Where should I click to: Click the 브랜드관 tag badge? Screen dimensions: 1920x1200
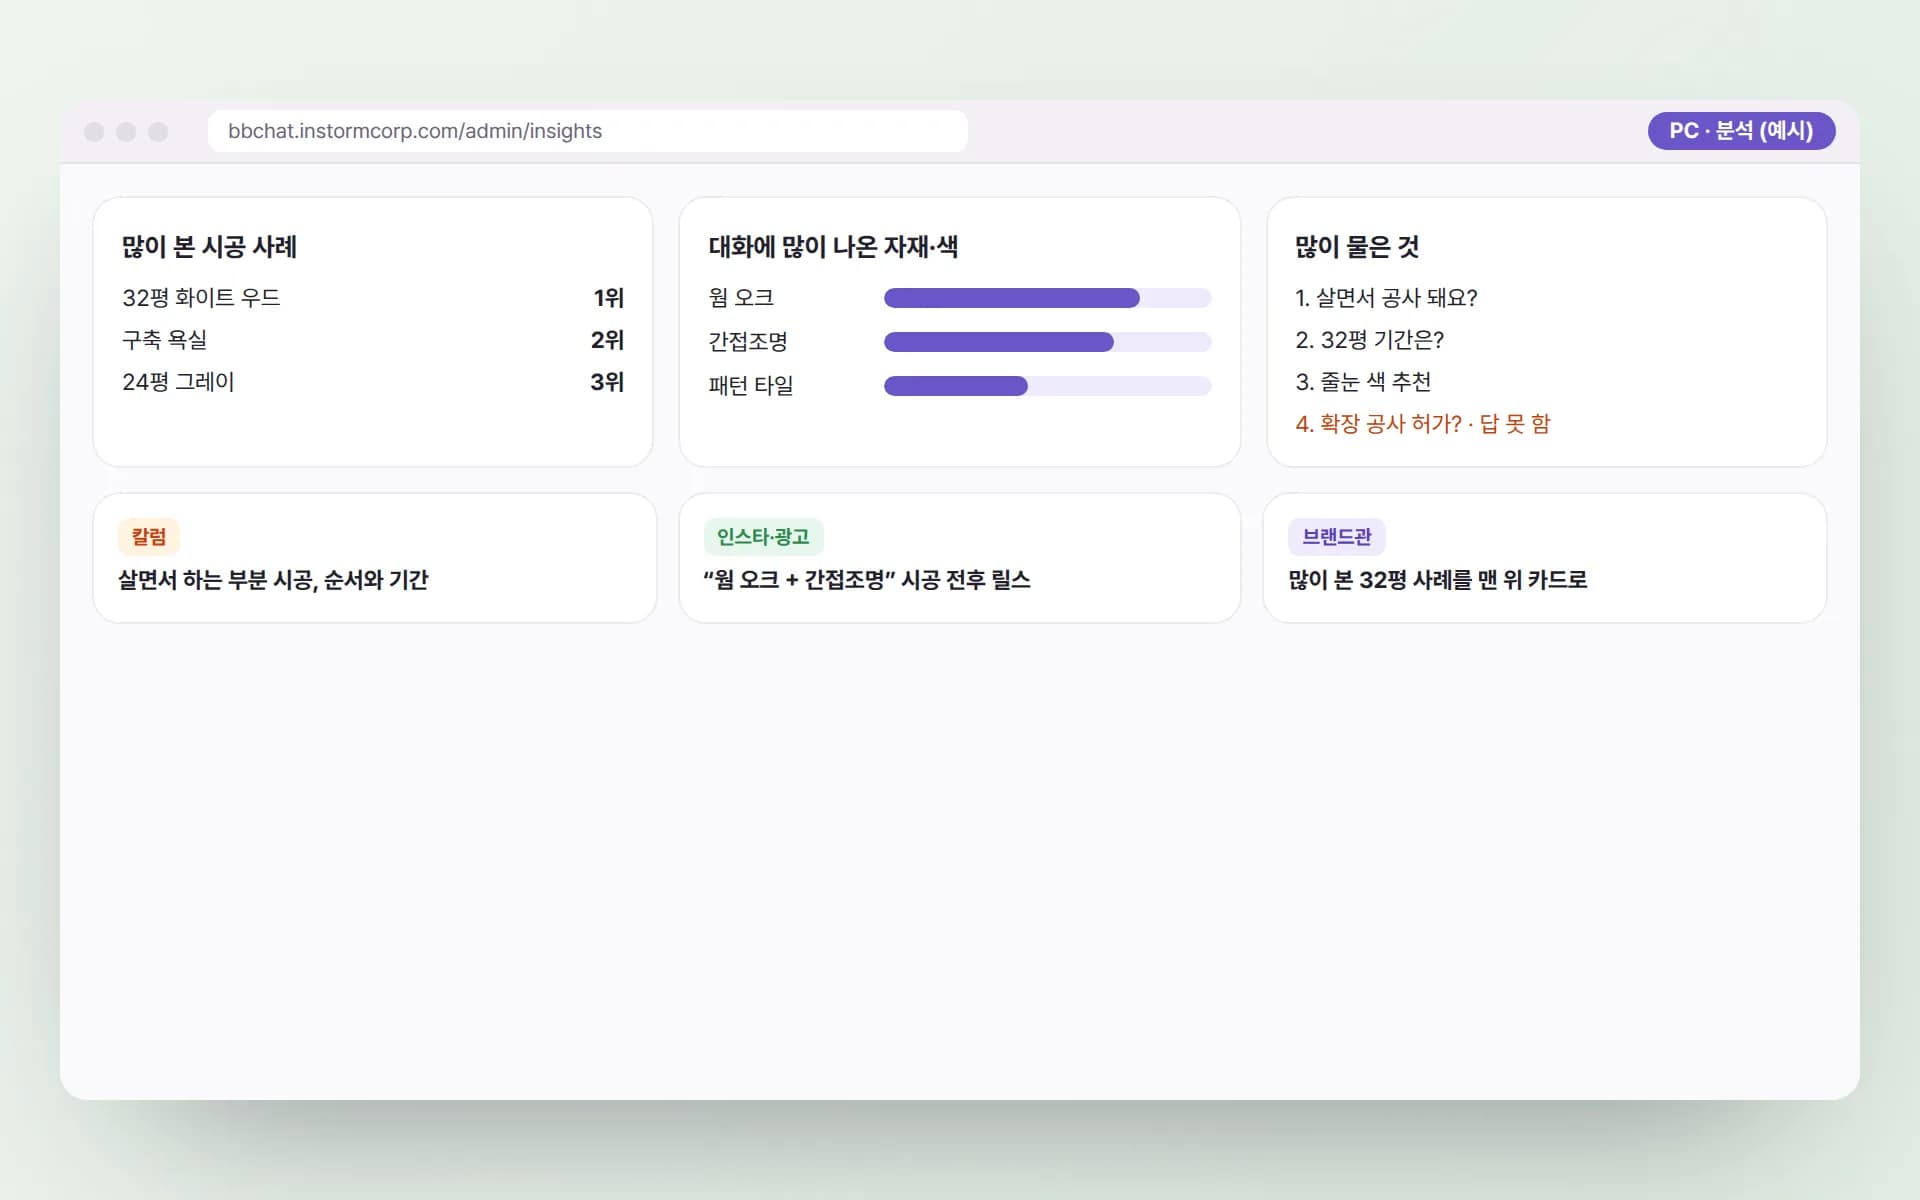[1337, 537]
